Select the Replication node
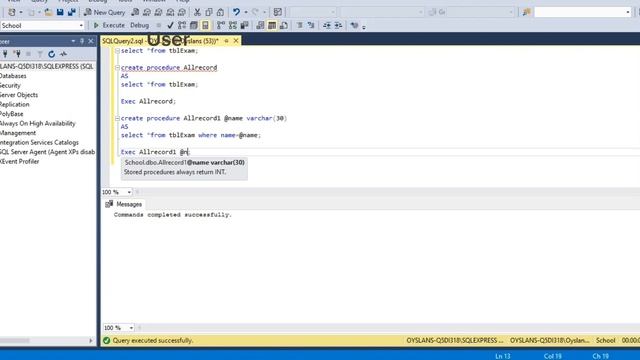Image resolution: width=640 pixels, height=360 pixels. (x=15, y=104)
